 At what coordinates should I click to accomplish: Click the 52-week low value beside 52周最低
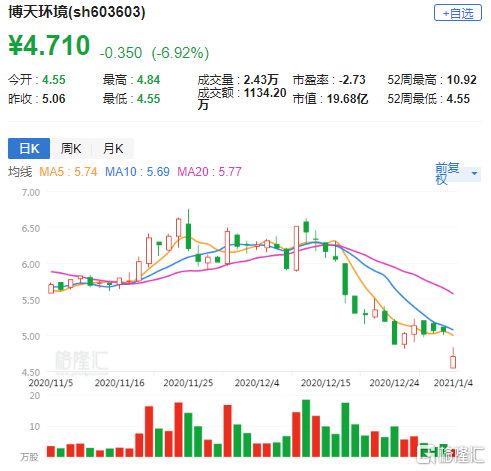pos(458,99)
